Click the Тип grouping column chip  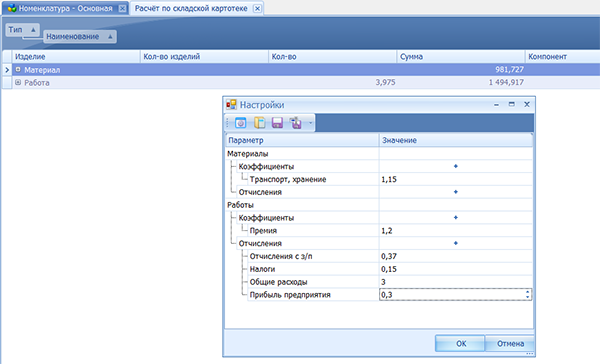click(23, 30)
